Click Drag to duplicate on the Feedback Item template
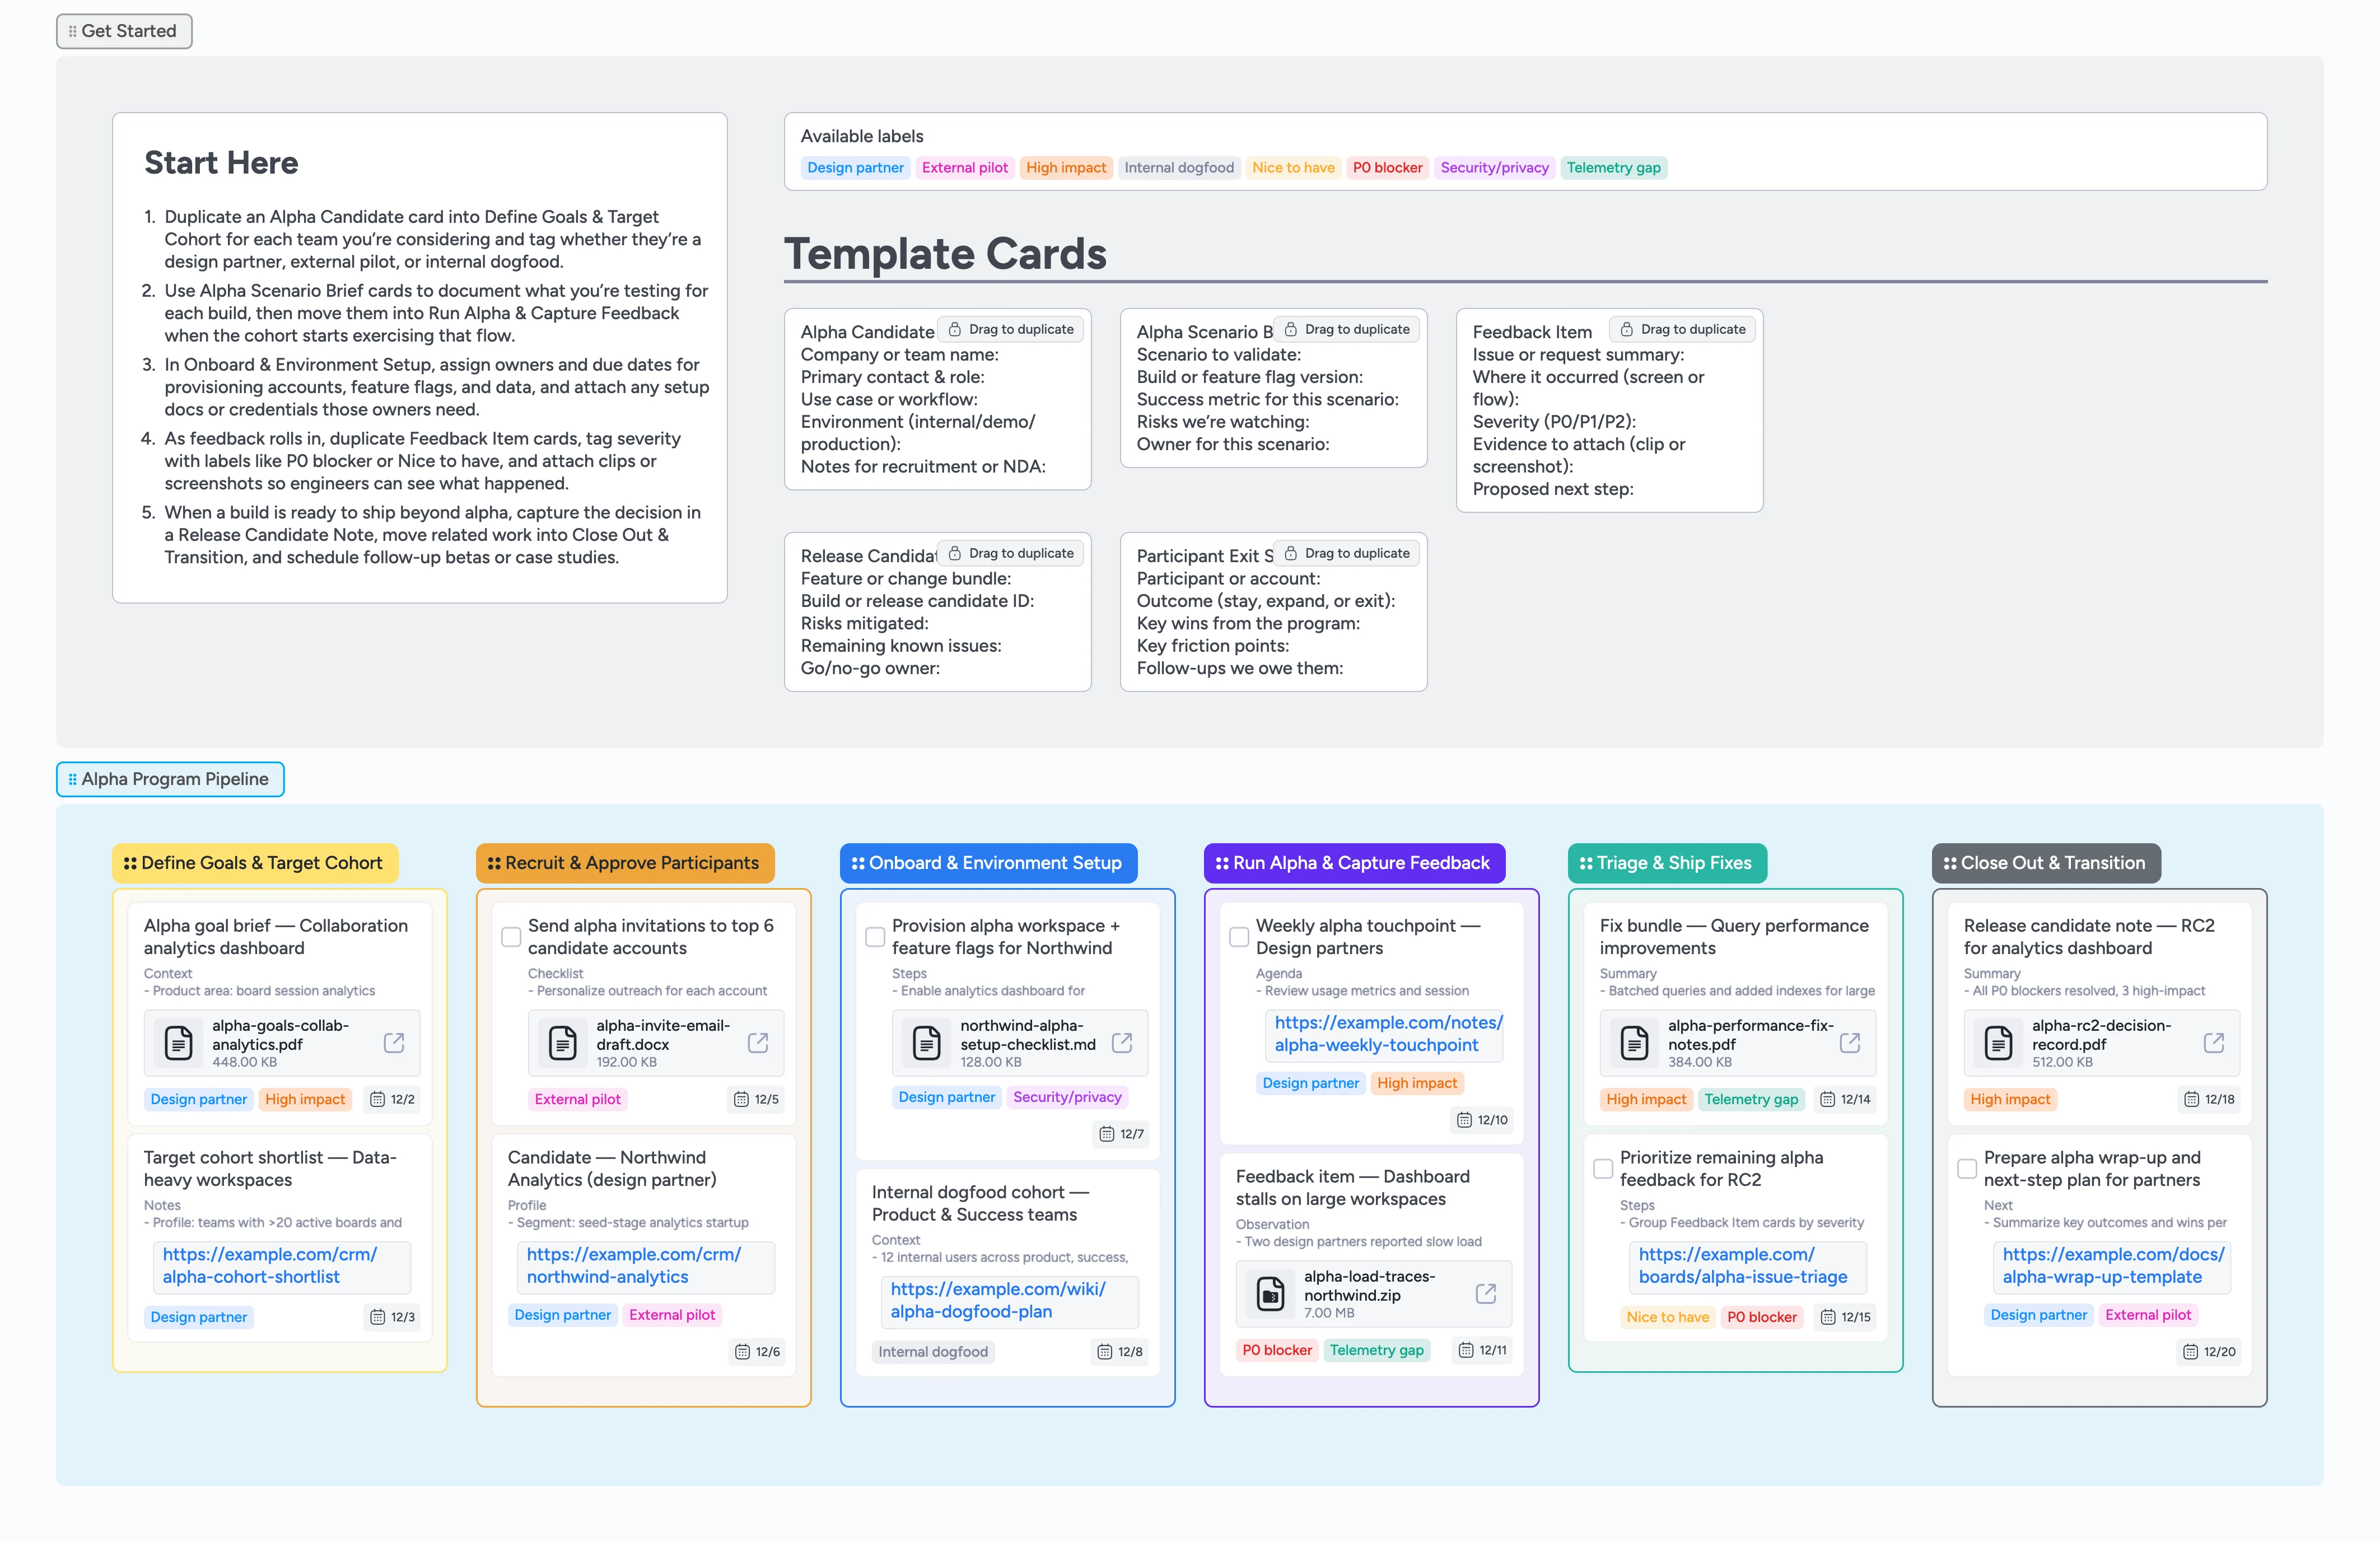This screenshot has height=1542, width=2380. click(1683, 328)
